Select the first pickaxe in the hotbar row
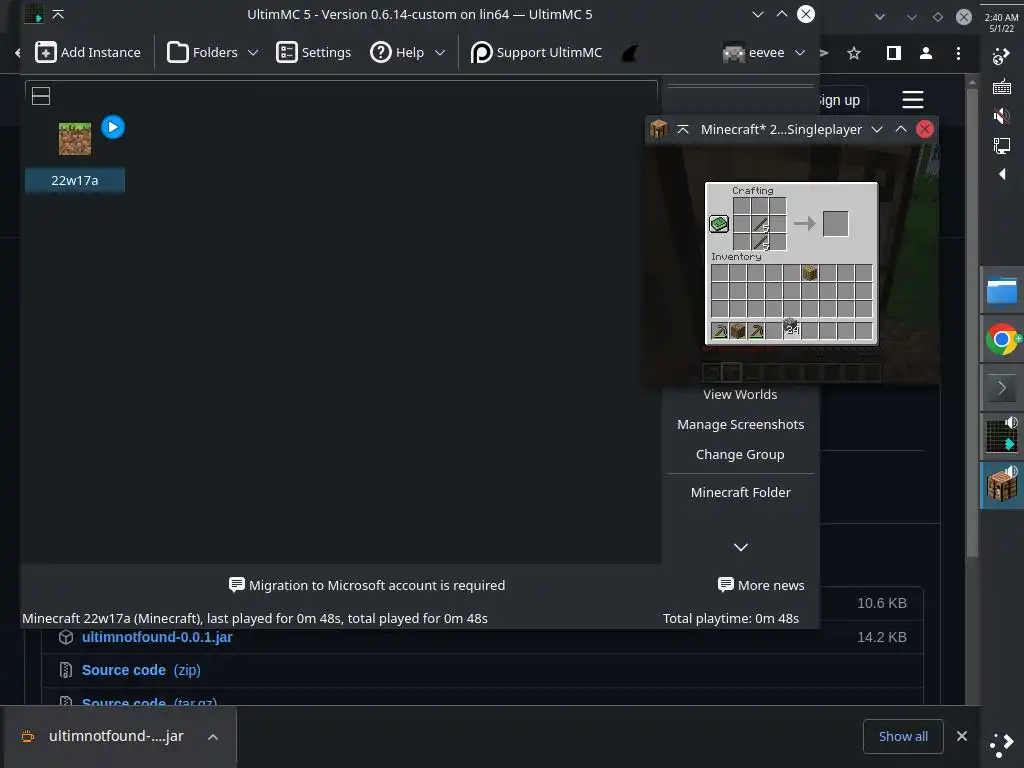Viewport: 1024px width, 768px height. tap(720, 330)
